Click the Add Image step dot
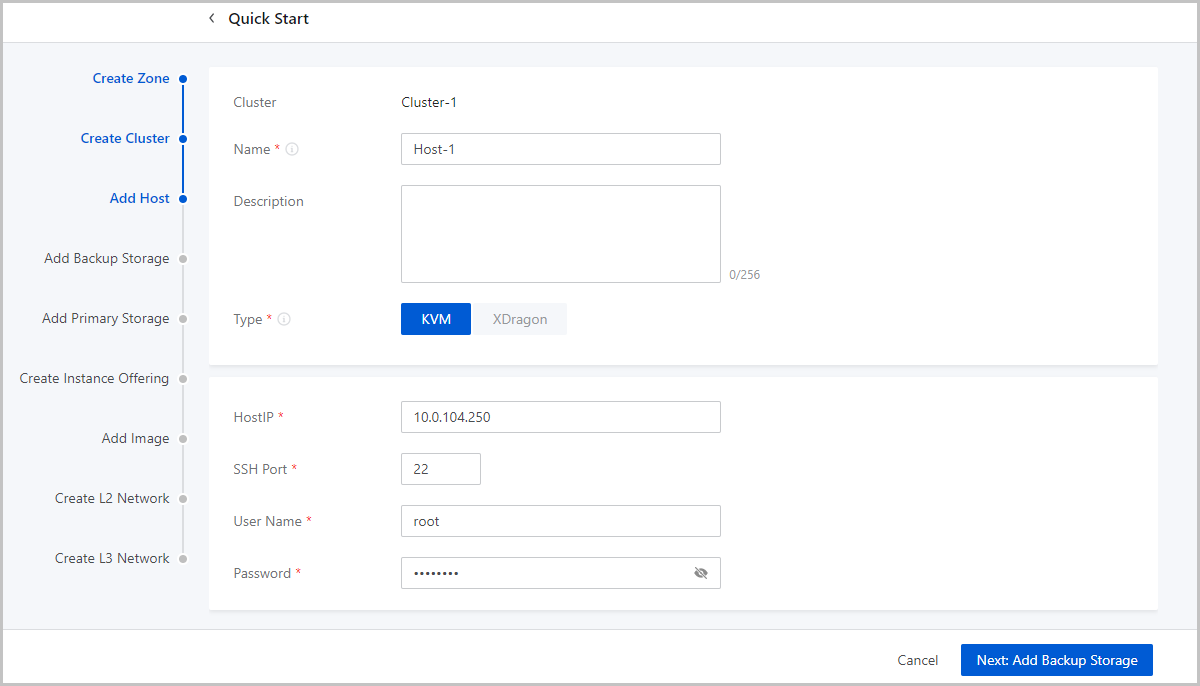 [x=183, y=439]
